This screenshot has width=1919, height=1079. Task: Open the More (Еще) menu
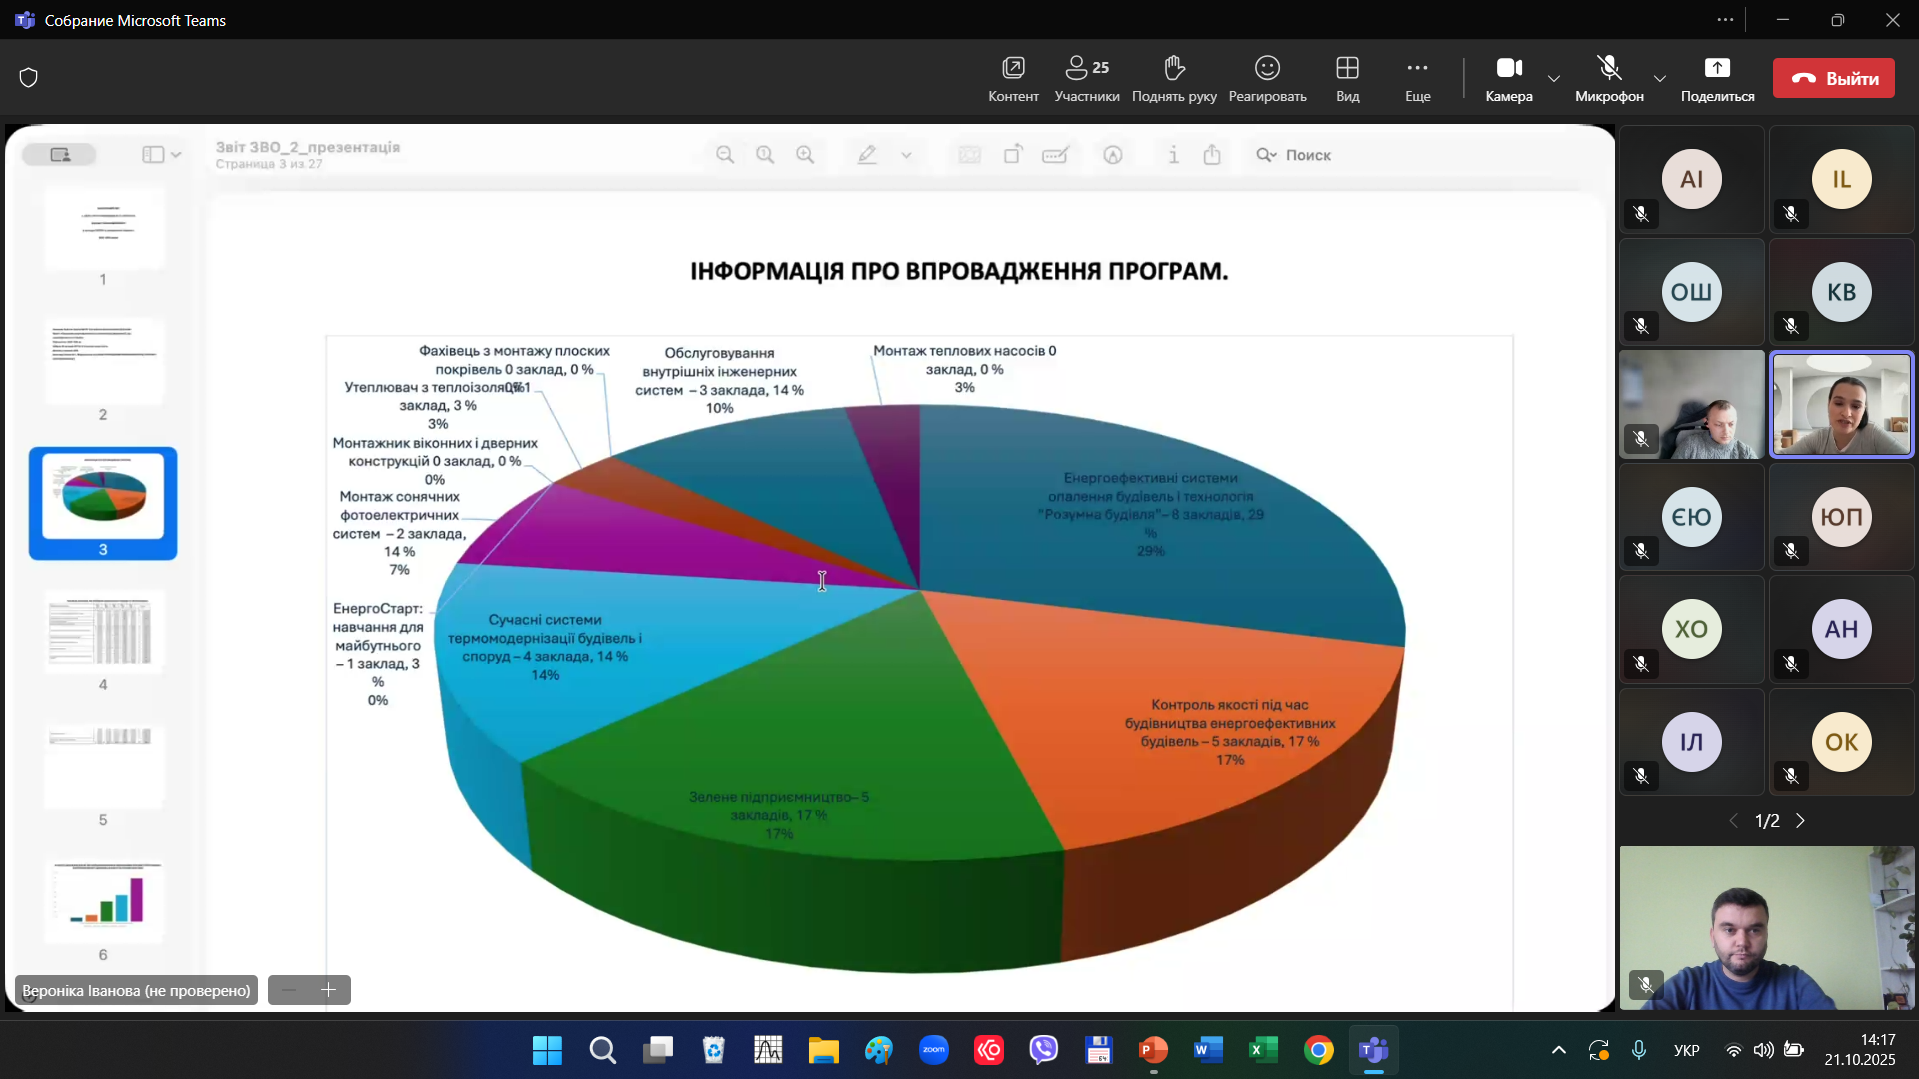coord(1417,68)
